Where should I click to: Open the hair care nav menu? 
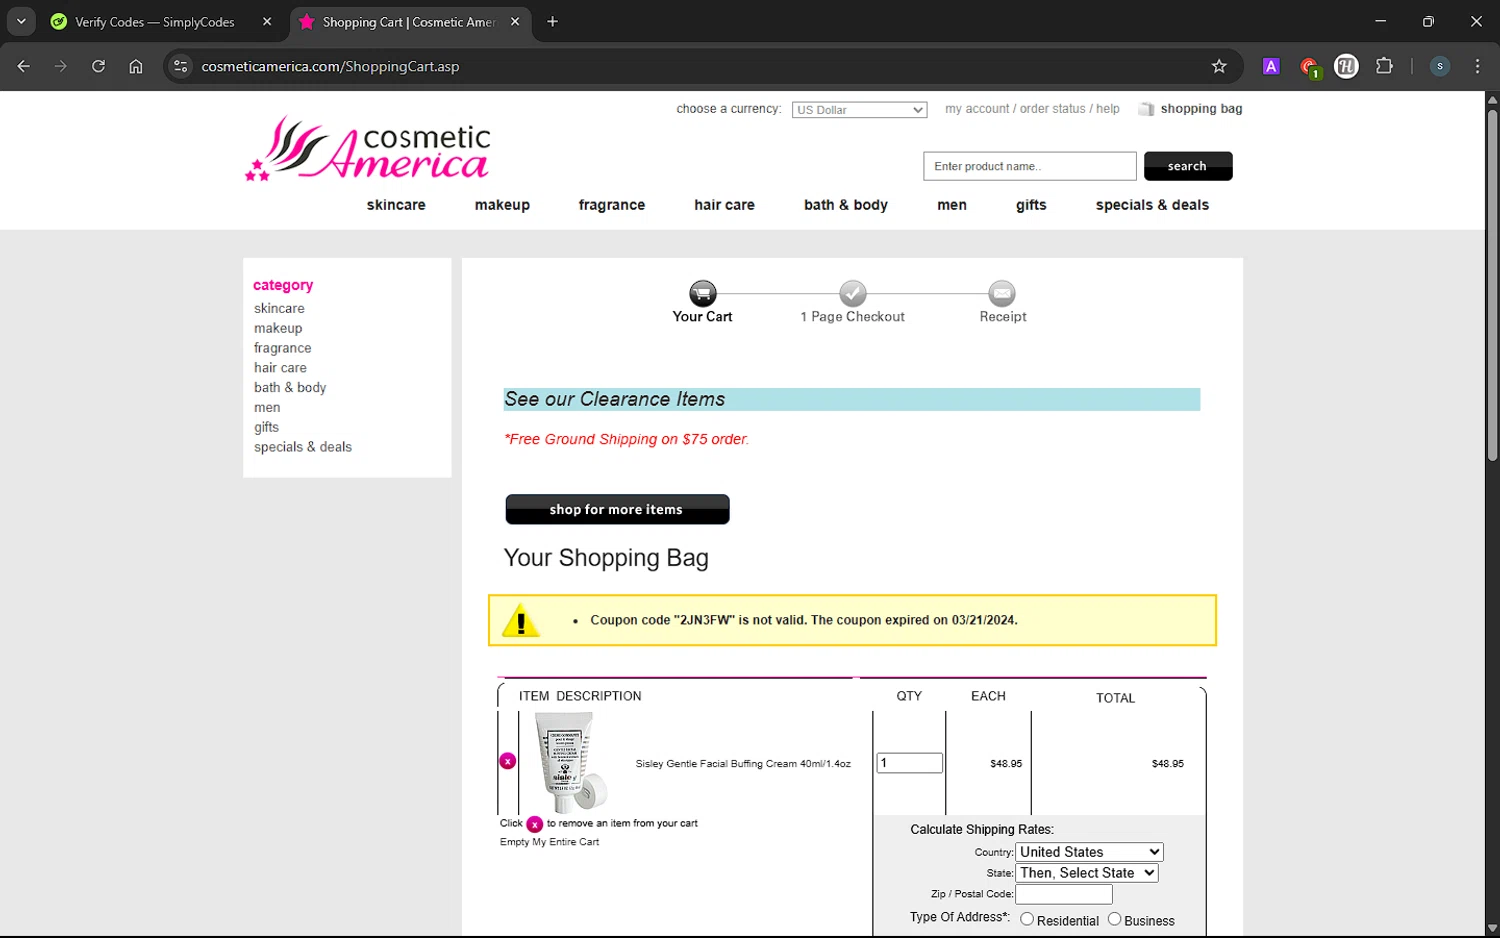point(725,205)
